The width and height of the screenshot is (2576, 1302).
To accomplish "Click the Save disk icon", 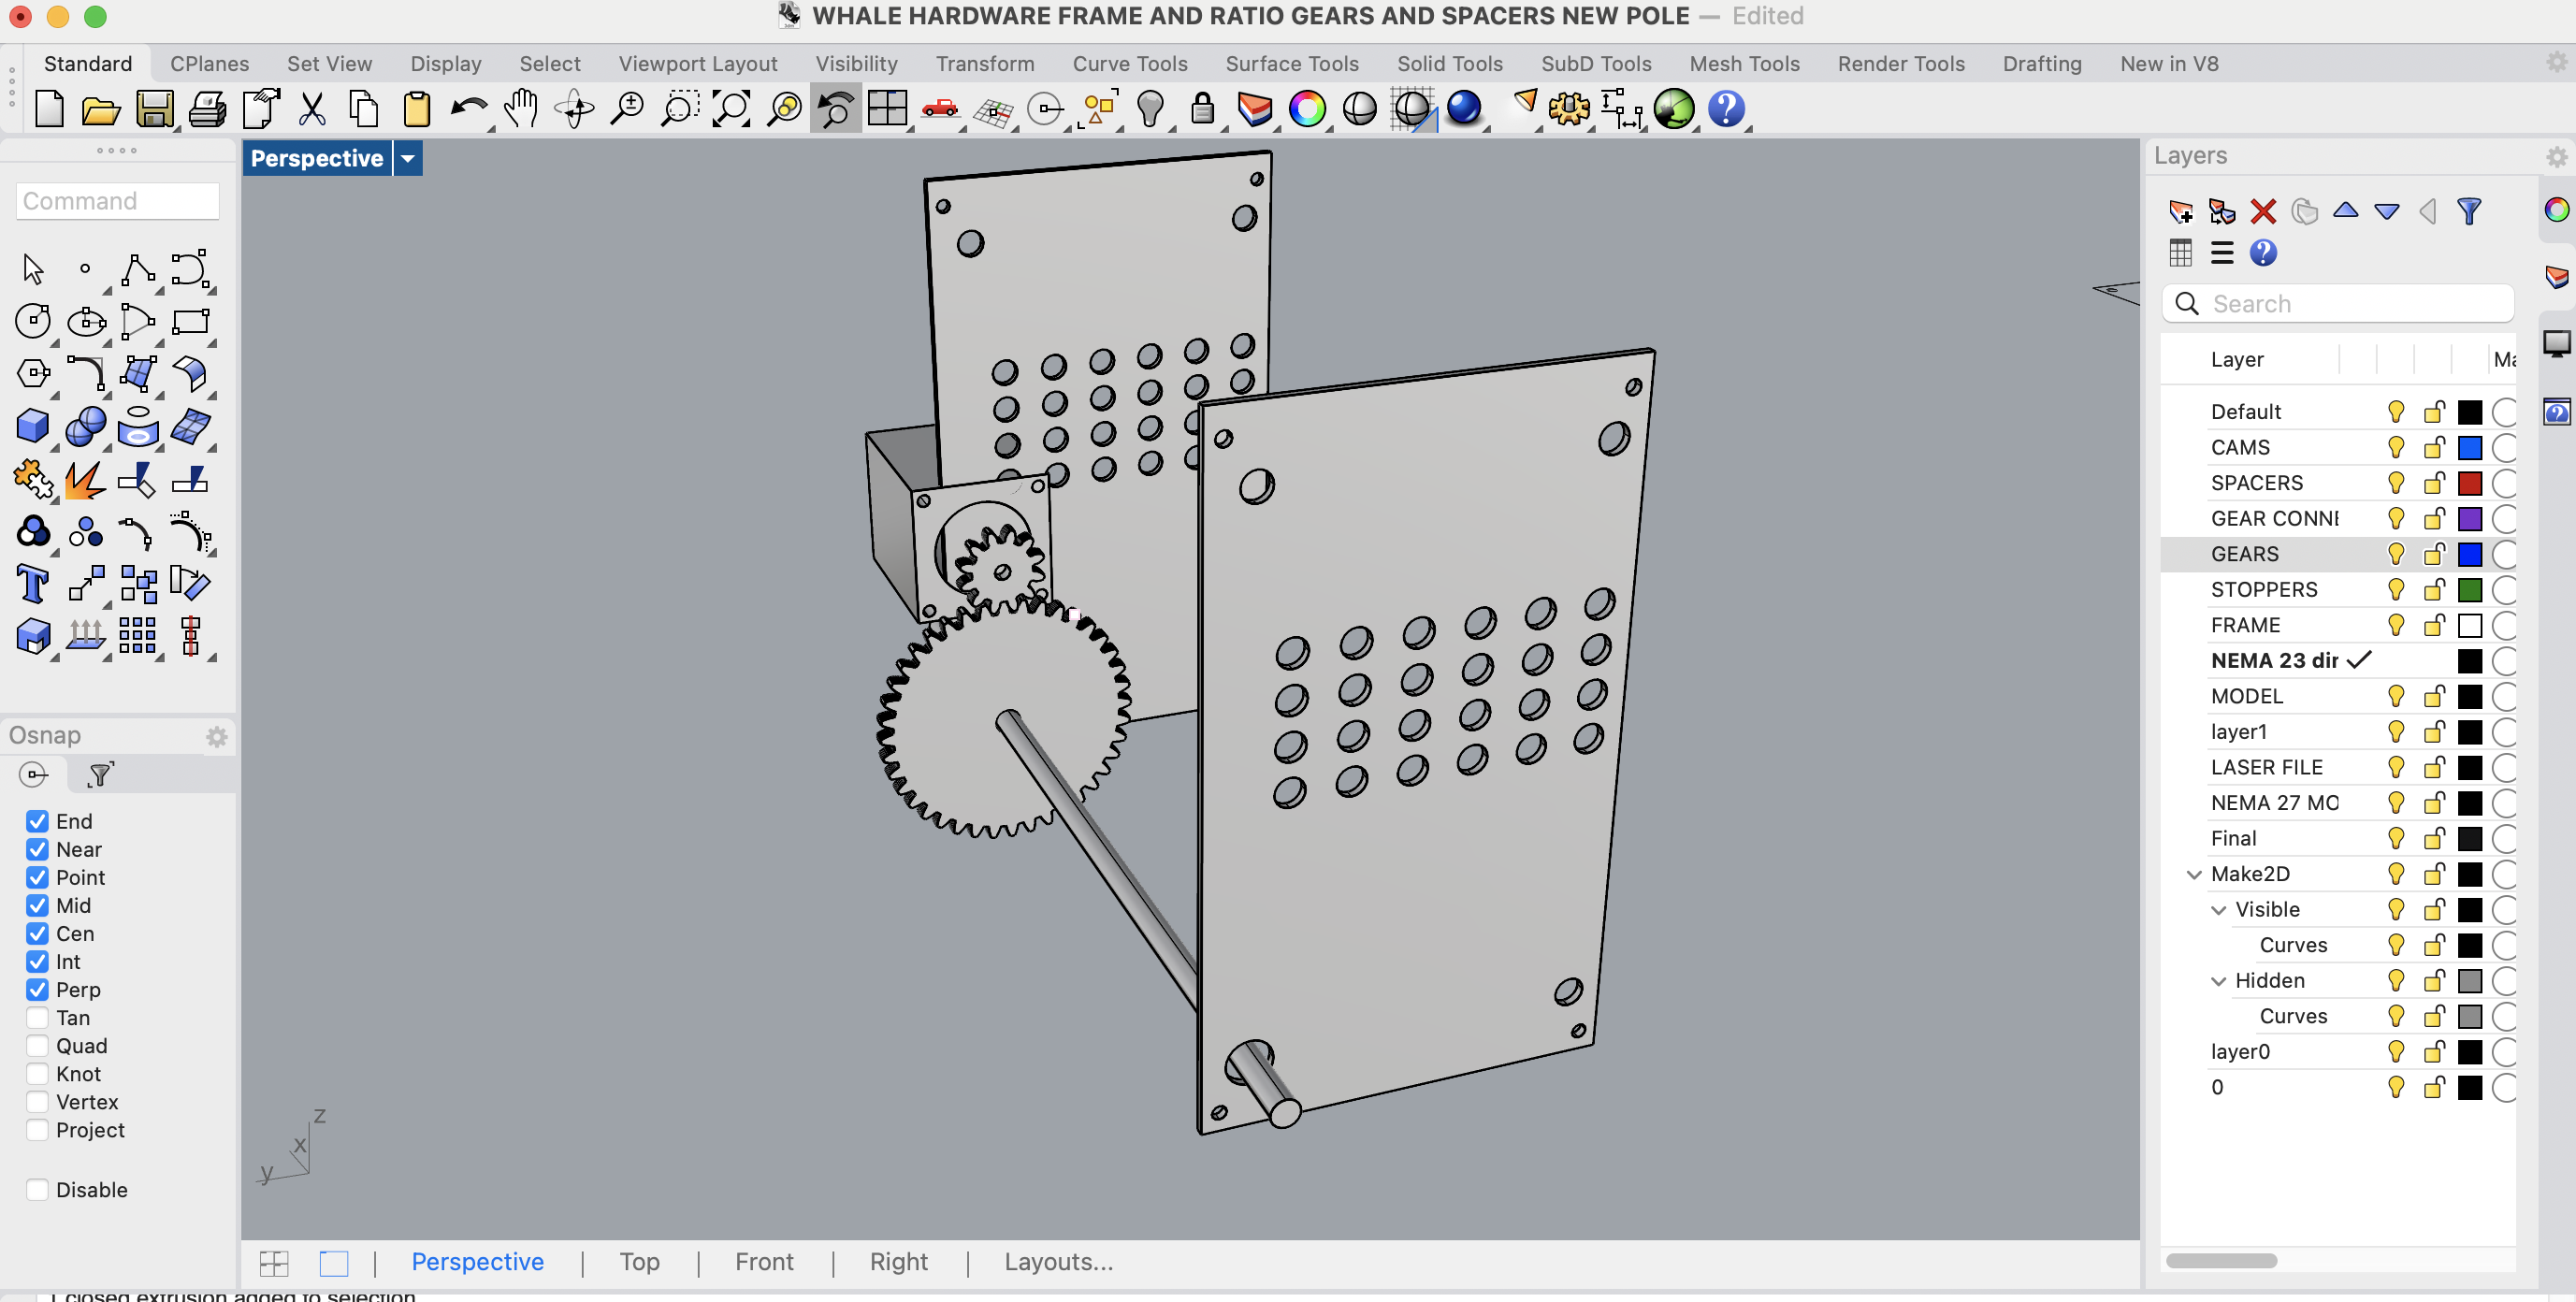I will click(154, 109).
